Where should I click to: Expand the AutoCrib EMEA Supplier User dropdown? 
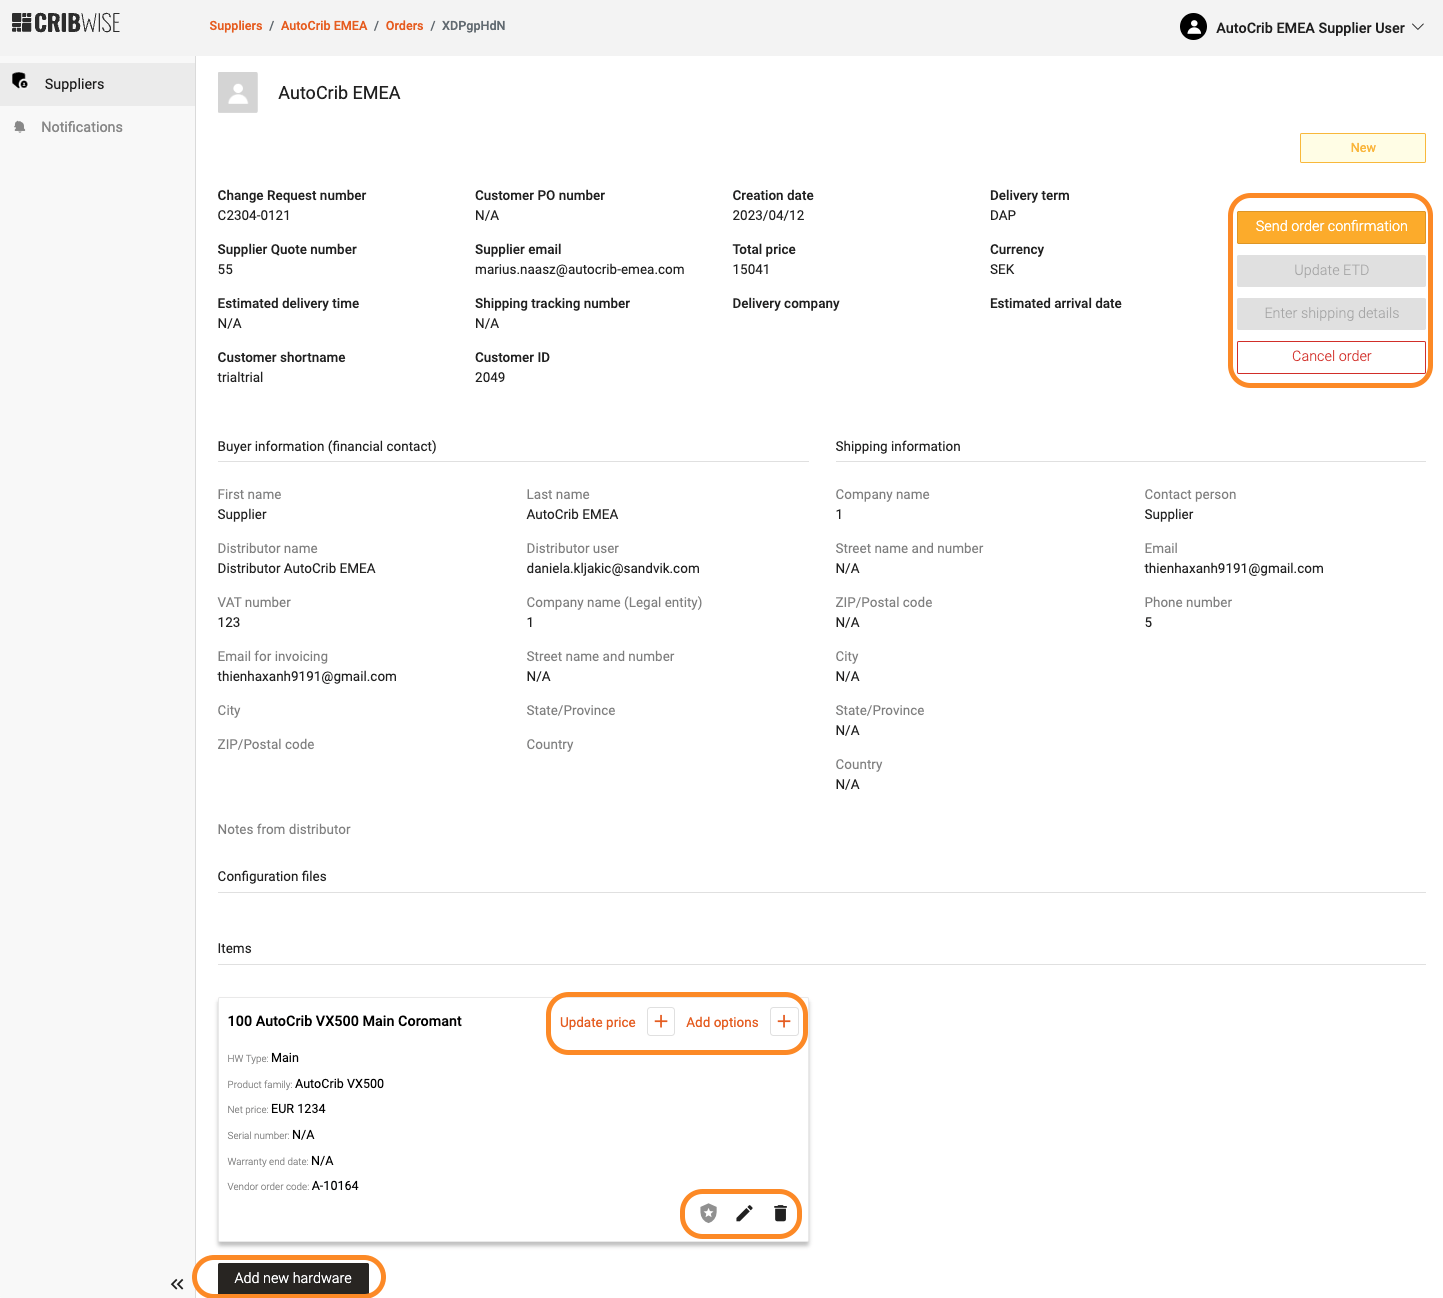[x=1417, y=27]
